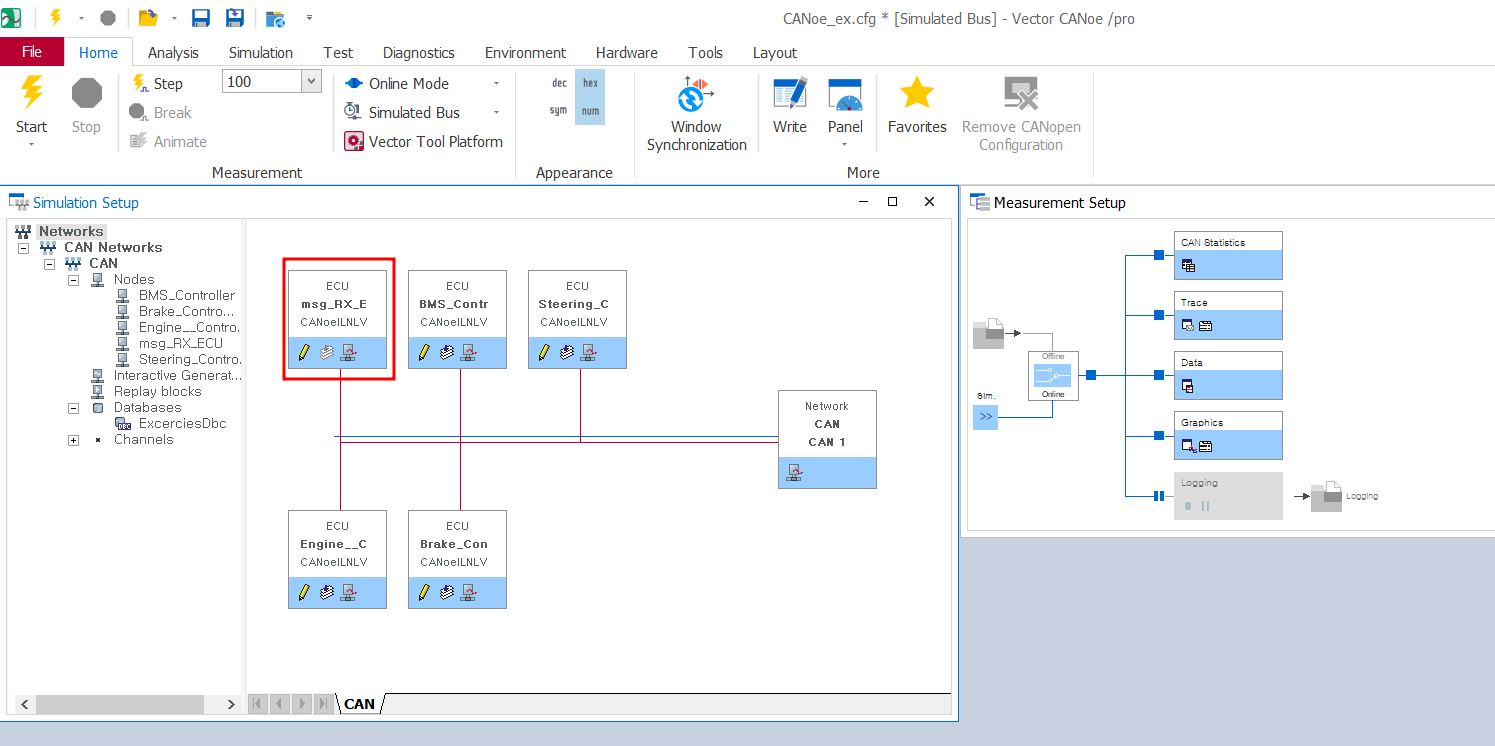Open the Write window
This screenshot has height=746, width=1495.
click(x=790, y=107)
